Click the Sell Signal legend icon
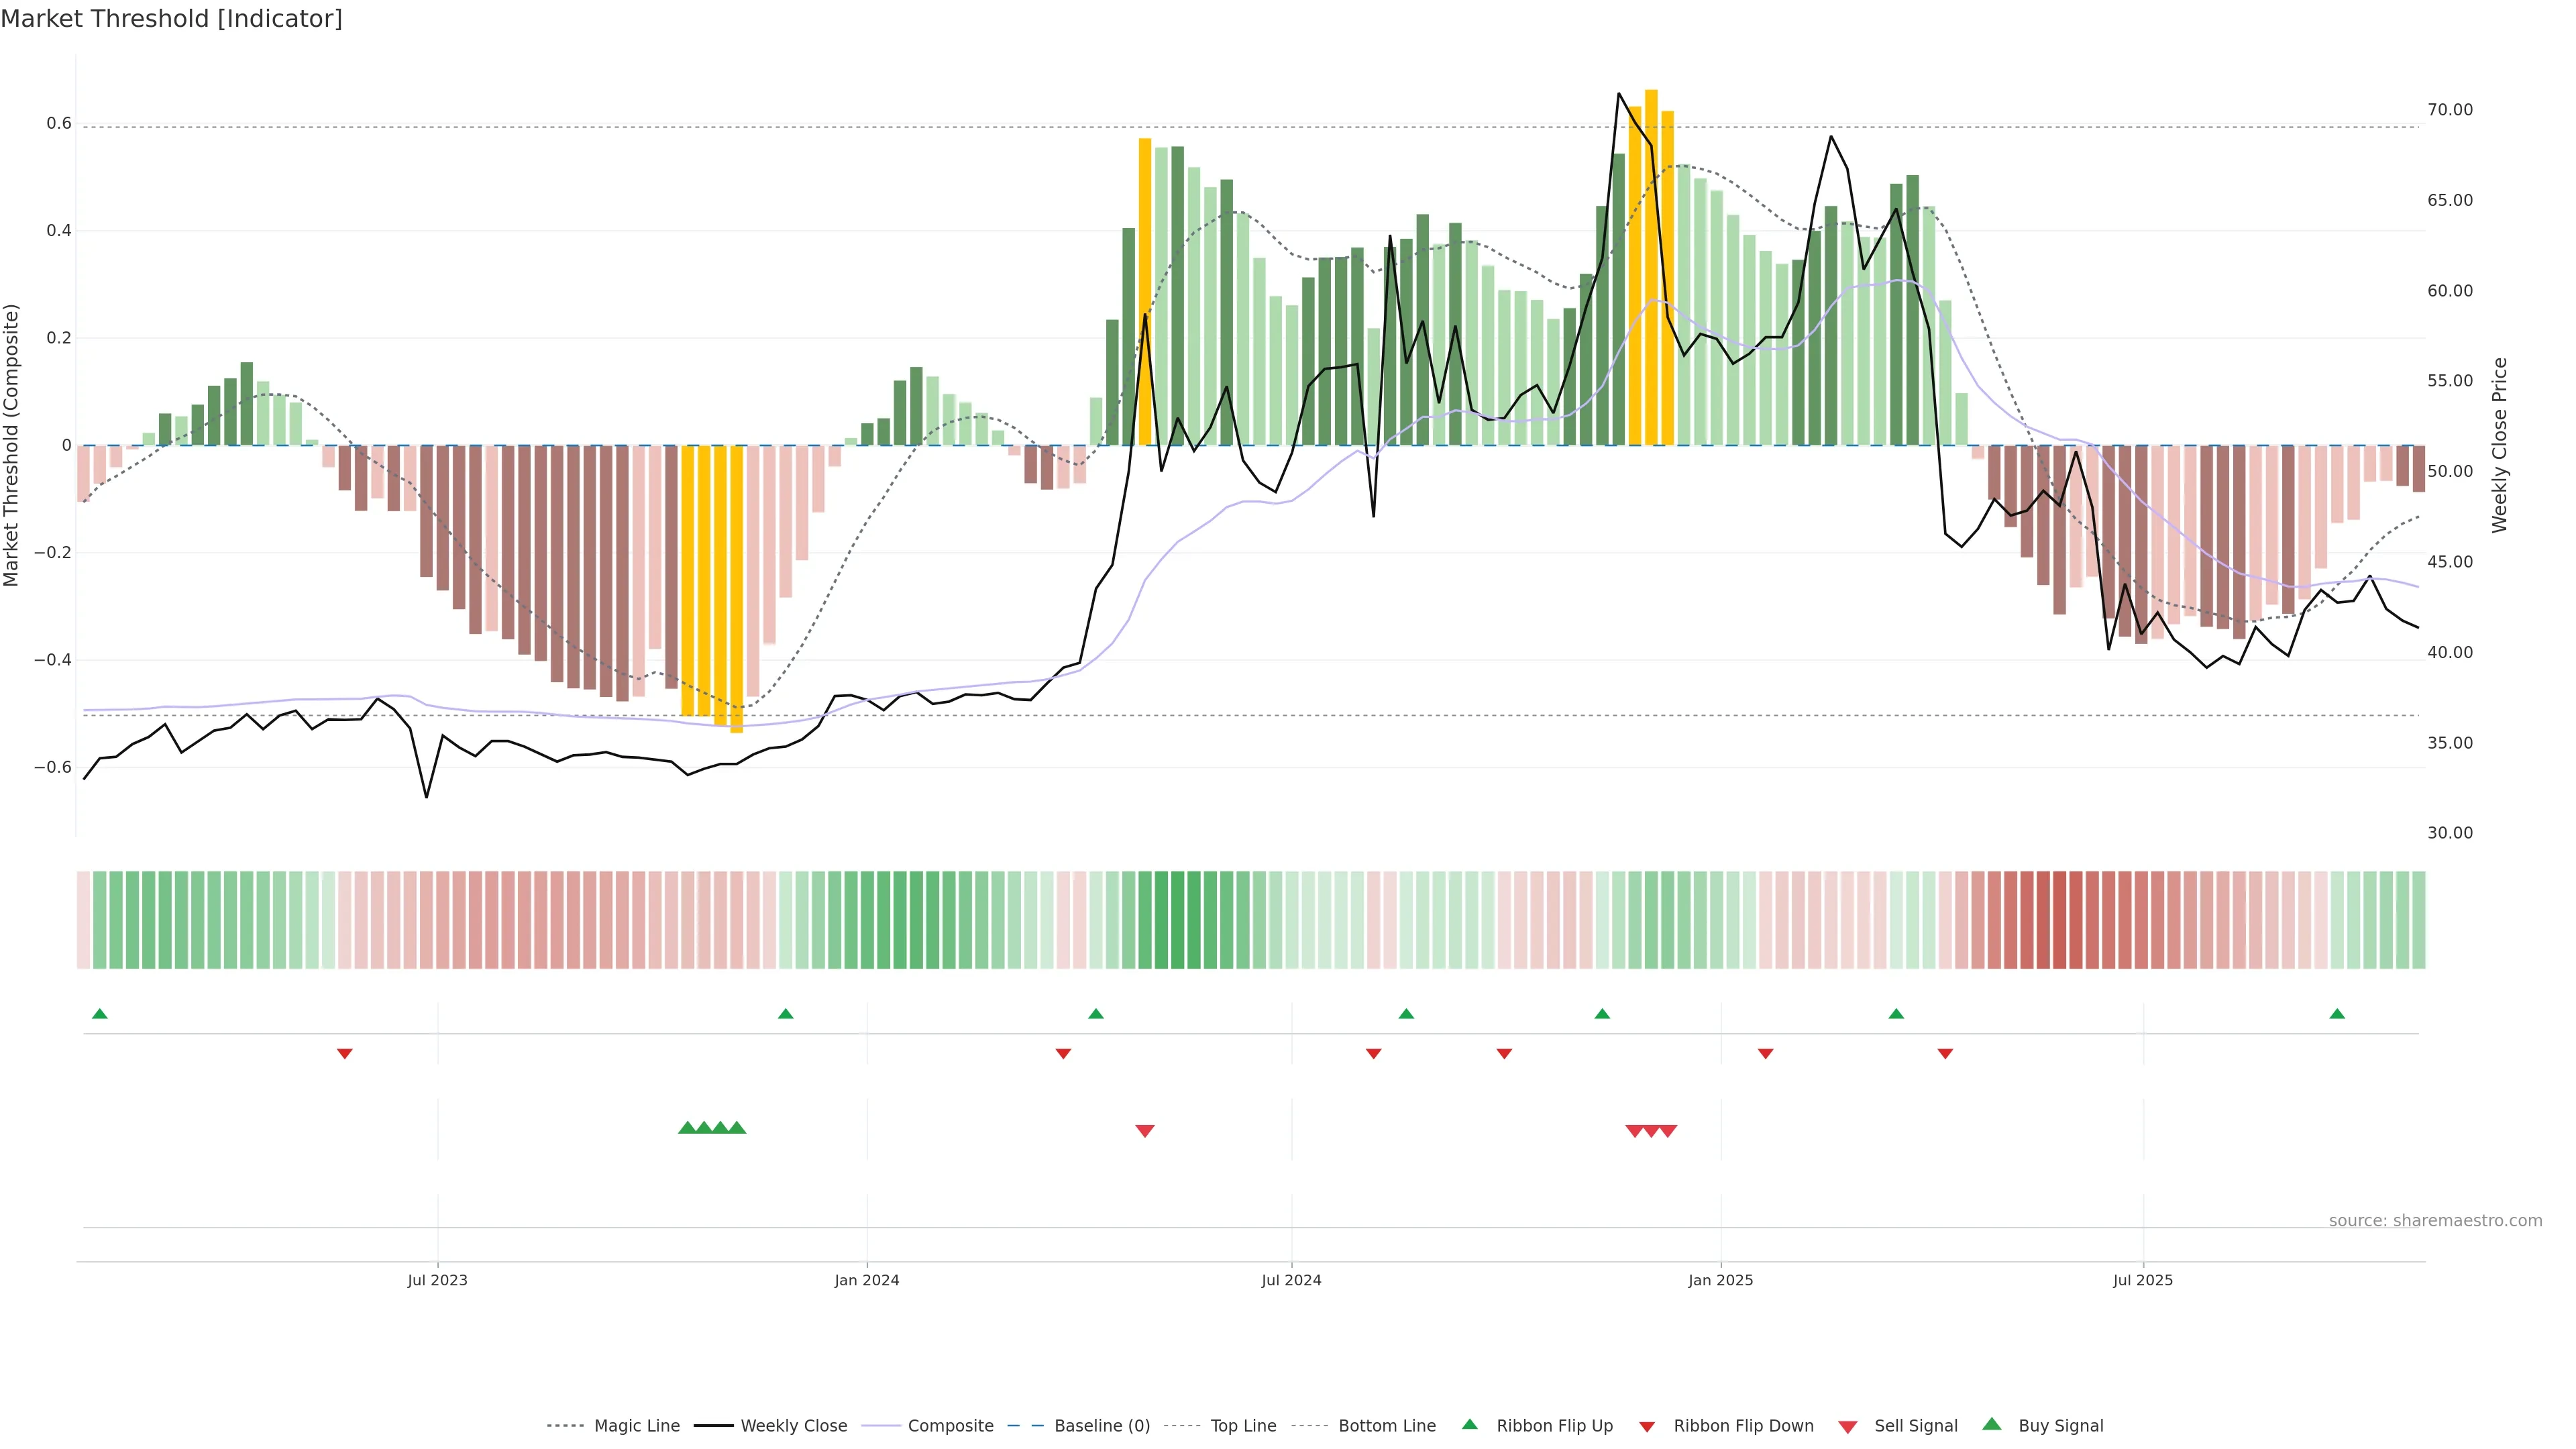Viewport: 2576px width, 1449px height. point(1848,1427)
